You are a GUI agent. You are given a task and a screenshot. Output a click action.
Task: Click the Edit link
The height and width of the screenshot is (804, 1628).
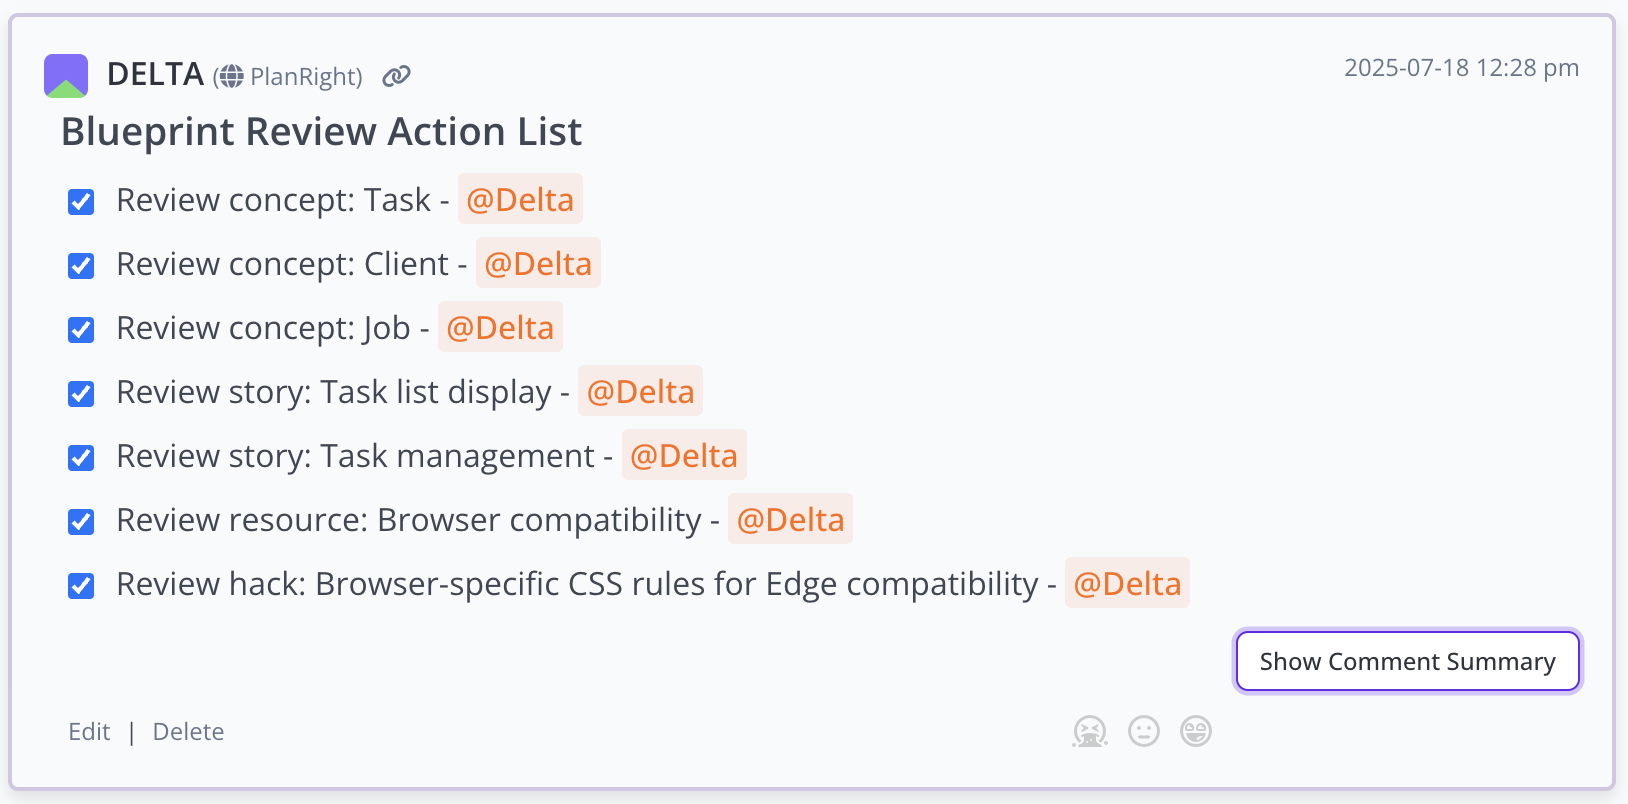coord(89,732)
